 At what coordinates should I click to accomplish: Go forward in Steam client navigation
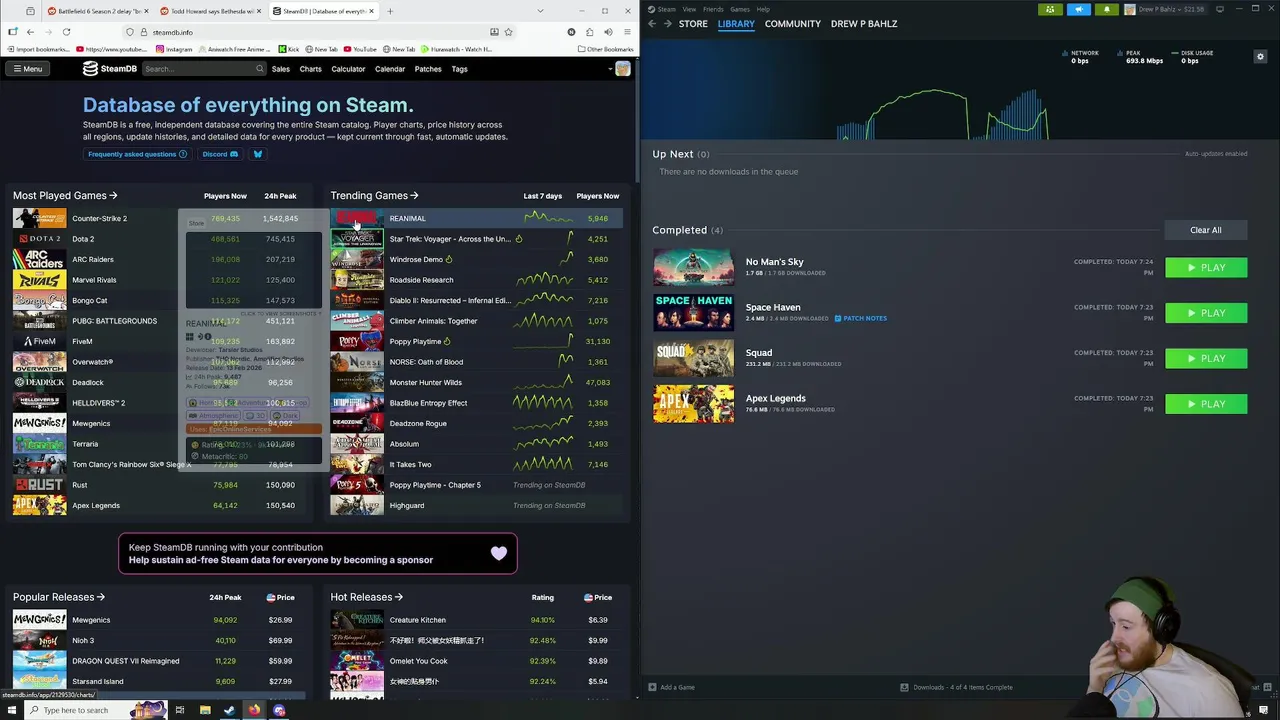coord(667,24)
